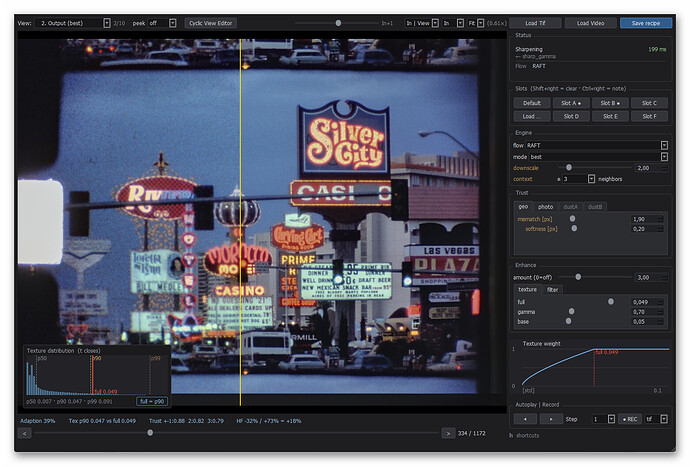Screen dimensions: 690x467
Task: Switch to the photo trust tab
Action: coord(545,206)
